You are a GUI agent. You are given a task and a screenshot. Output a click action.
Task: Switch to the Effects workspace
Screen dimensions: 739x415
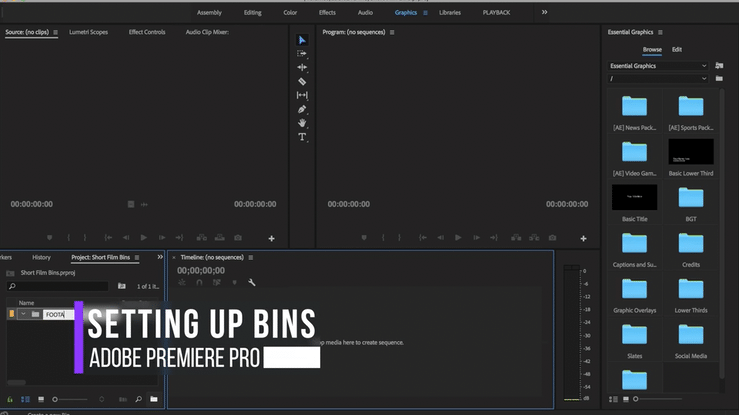coord(327,12)
